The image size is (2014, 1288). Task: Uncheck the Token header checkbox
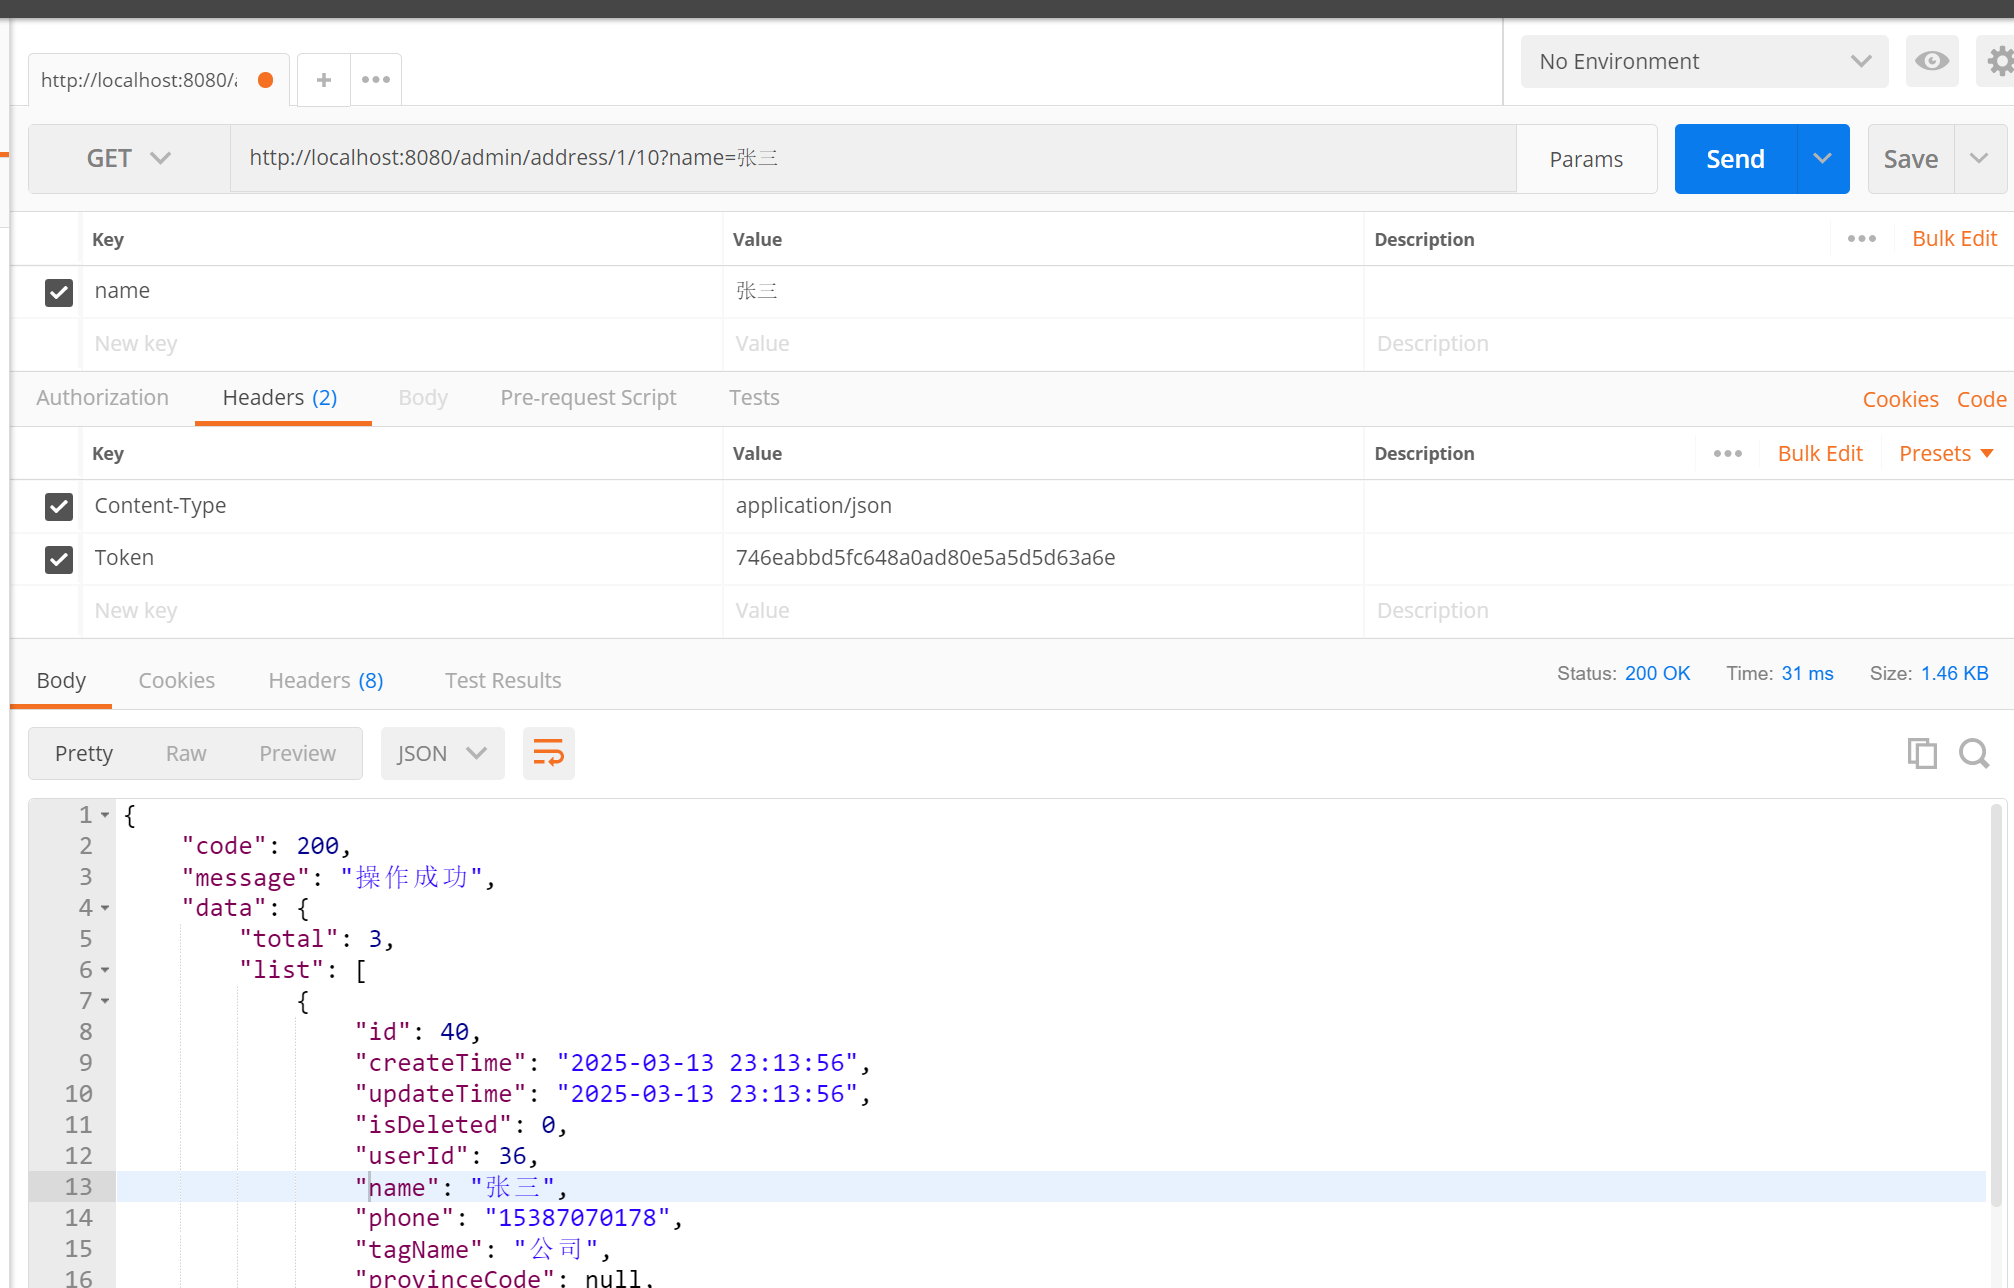tap(59, 558)
